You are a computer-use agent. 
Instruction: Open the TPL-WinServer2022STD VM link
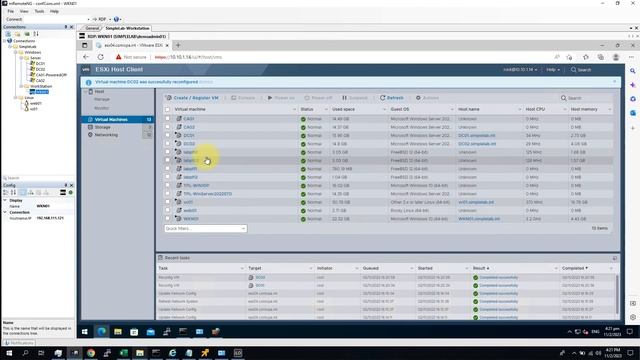click(207, 194)
